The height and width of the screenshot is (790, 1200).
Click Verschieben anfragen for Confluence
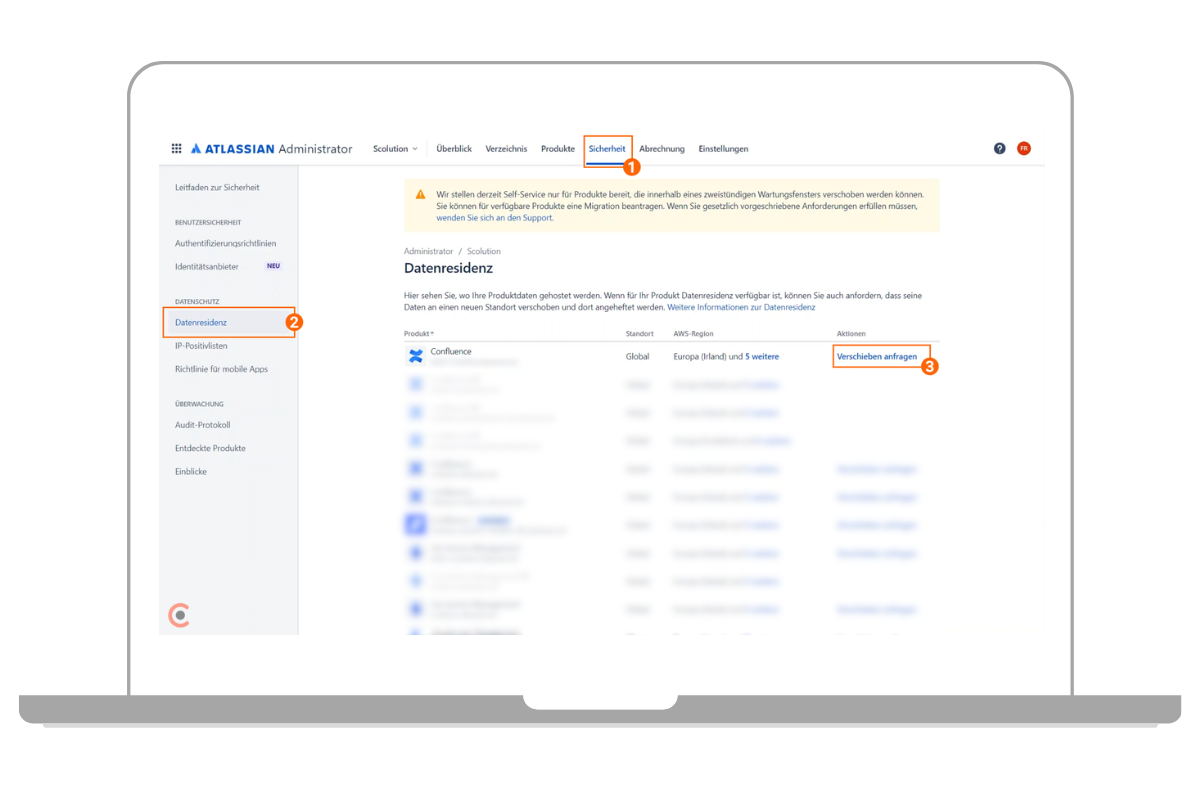(x=876, y=356)
